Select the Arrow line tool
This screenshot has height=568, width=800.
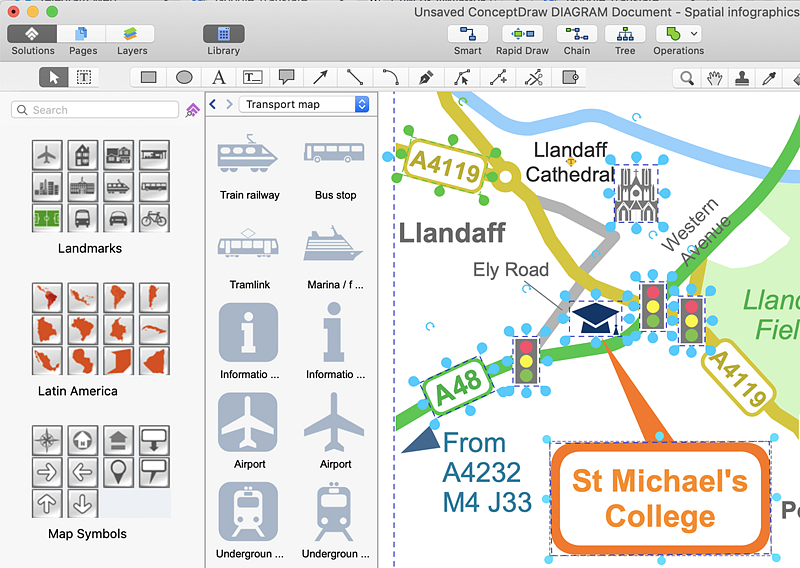[320, 78]
